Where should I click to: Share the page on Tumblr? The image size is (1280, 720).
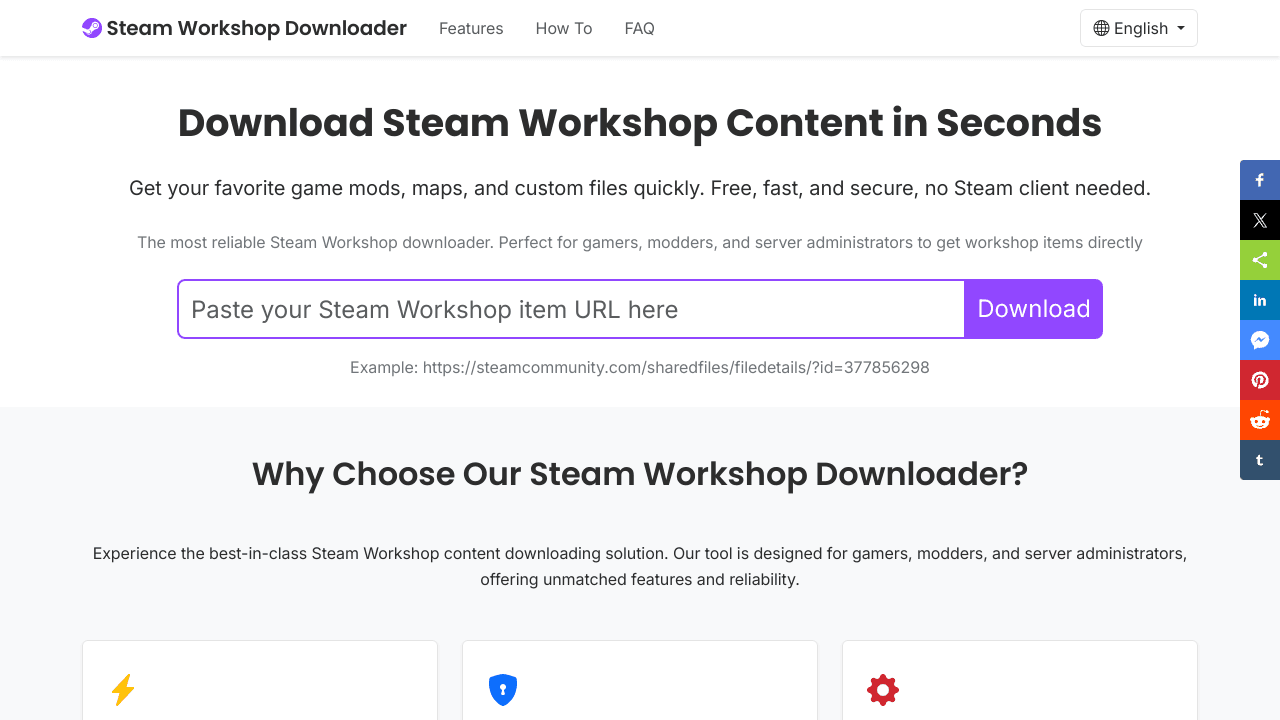[1260, 460]
